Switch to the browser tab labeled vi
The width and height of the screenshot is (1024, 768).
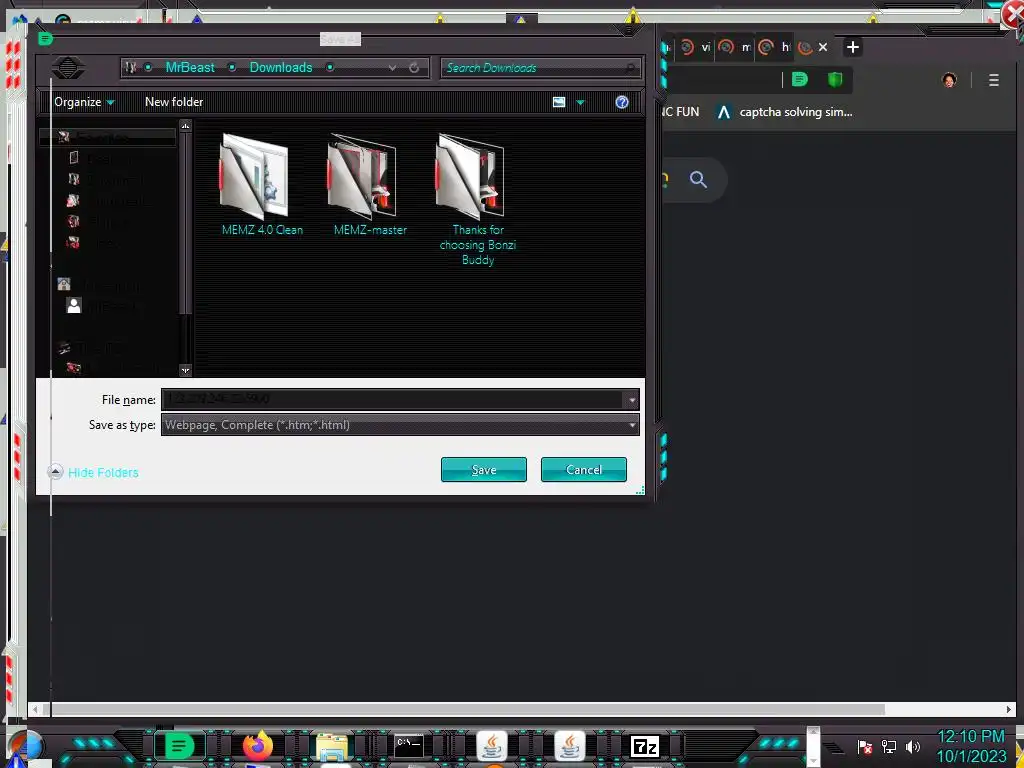pyautogui.click(x=696, y=47)
